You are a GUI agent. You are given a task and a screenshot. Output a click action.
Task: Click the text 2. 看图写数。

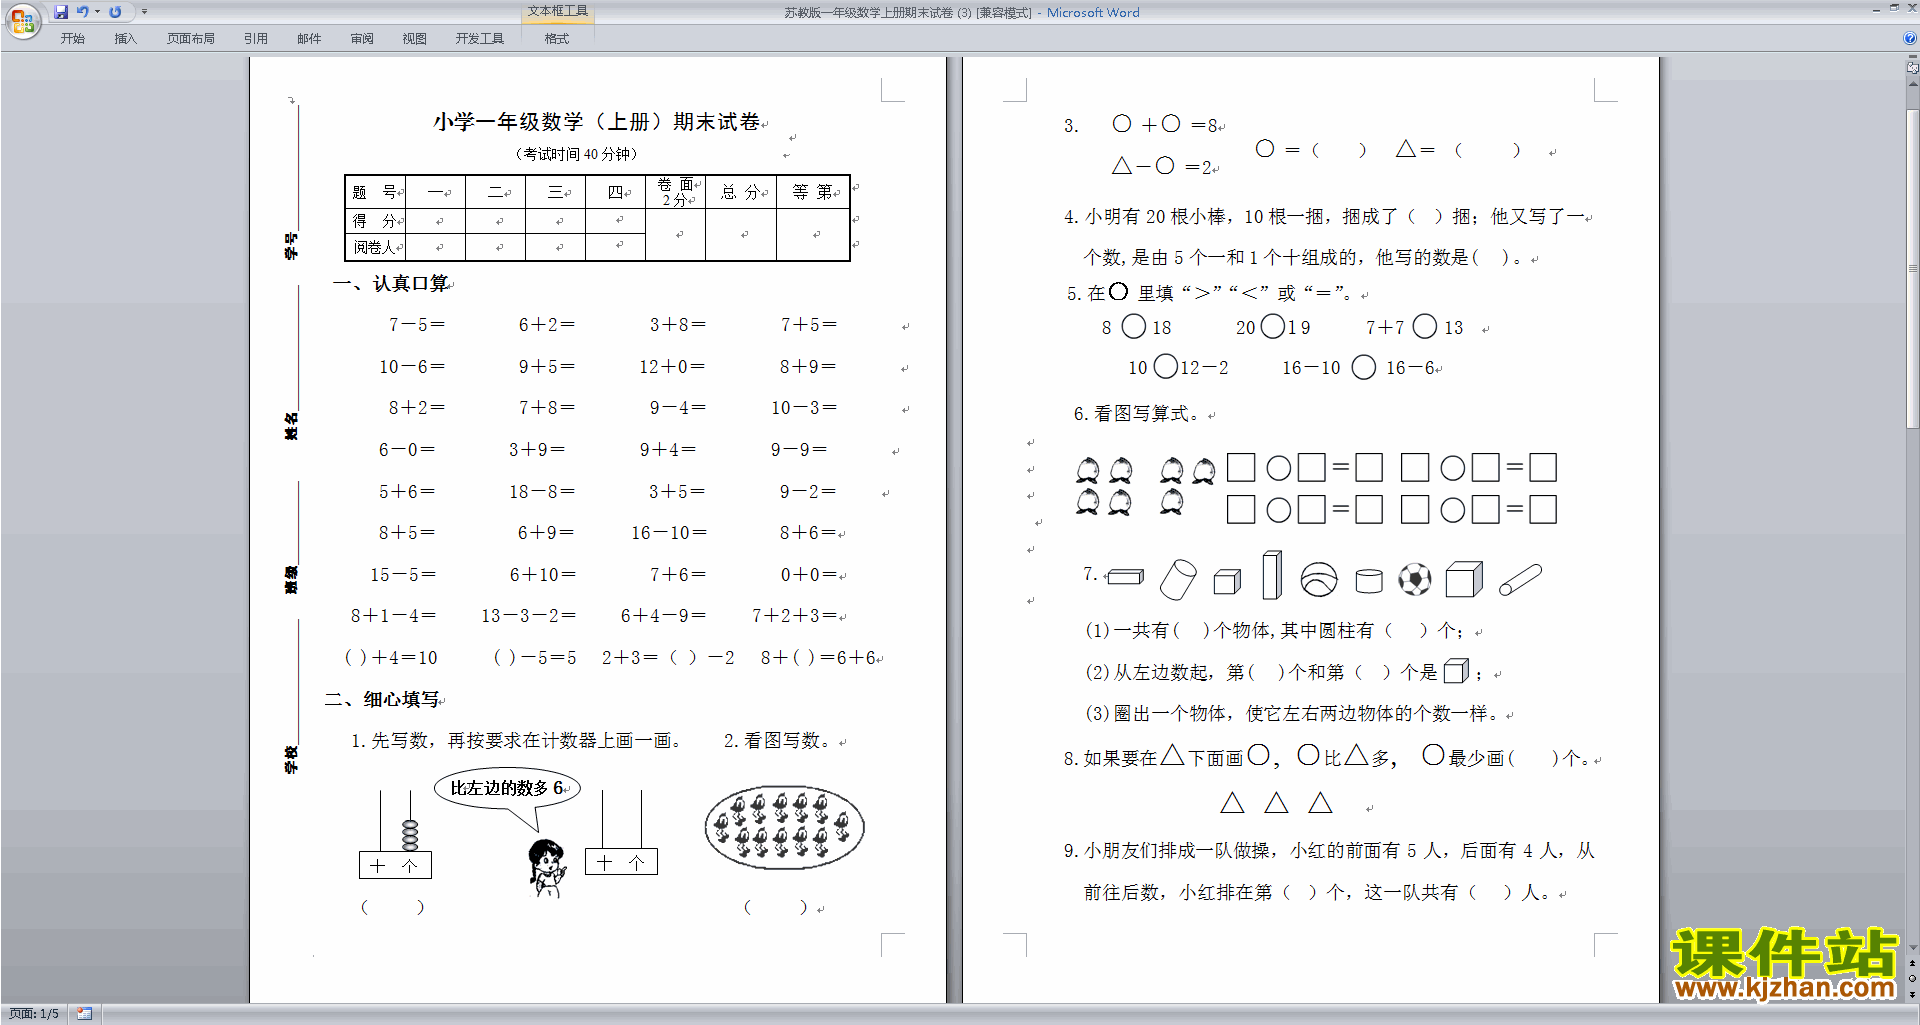779,741
